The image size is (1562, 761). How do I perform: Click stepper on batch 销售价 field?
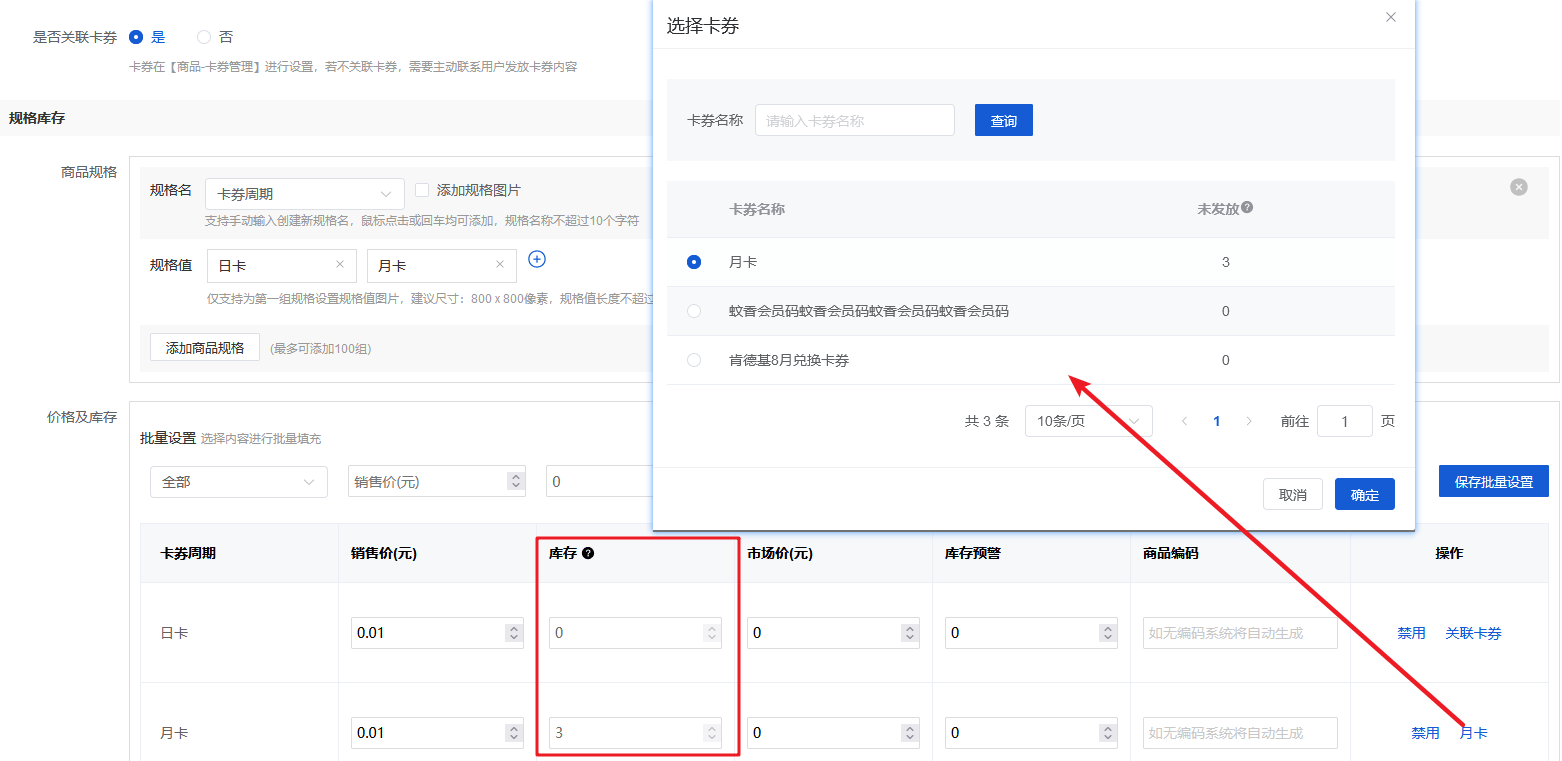point(516,482)
